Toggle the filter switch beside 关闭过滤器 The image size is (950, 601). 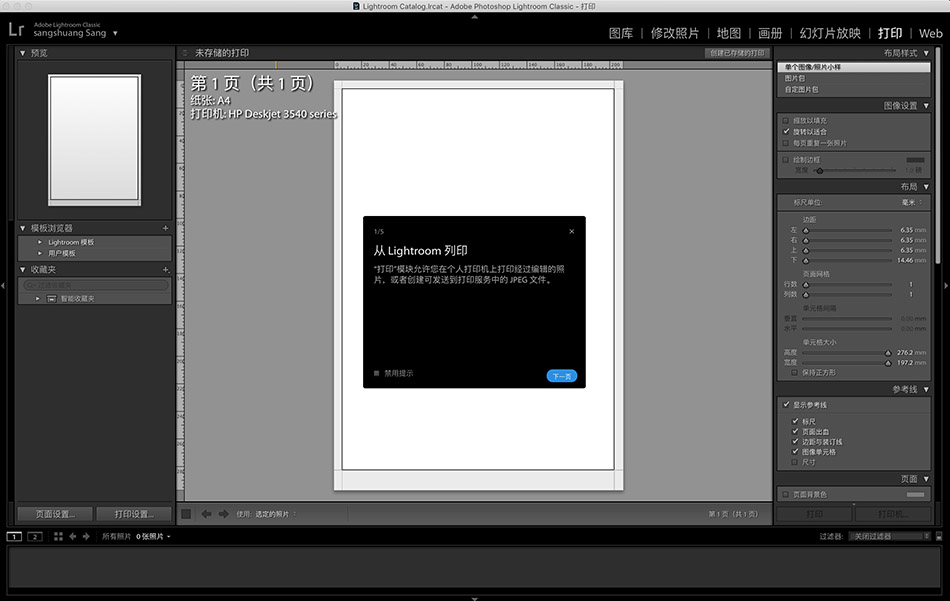[939, 536]
